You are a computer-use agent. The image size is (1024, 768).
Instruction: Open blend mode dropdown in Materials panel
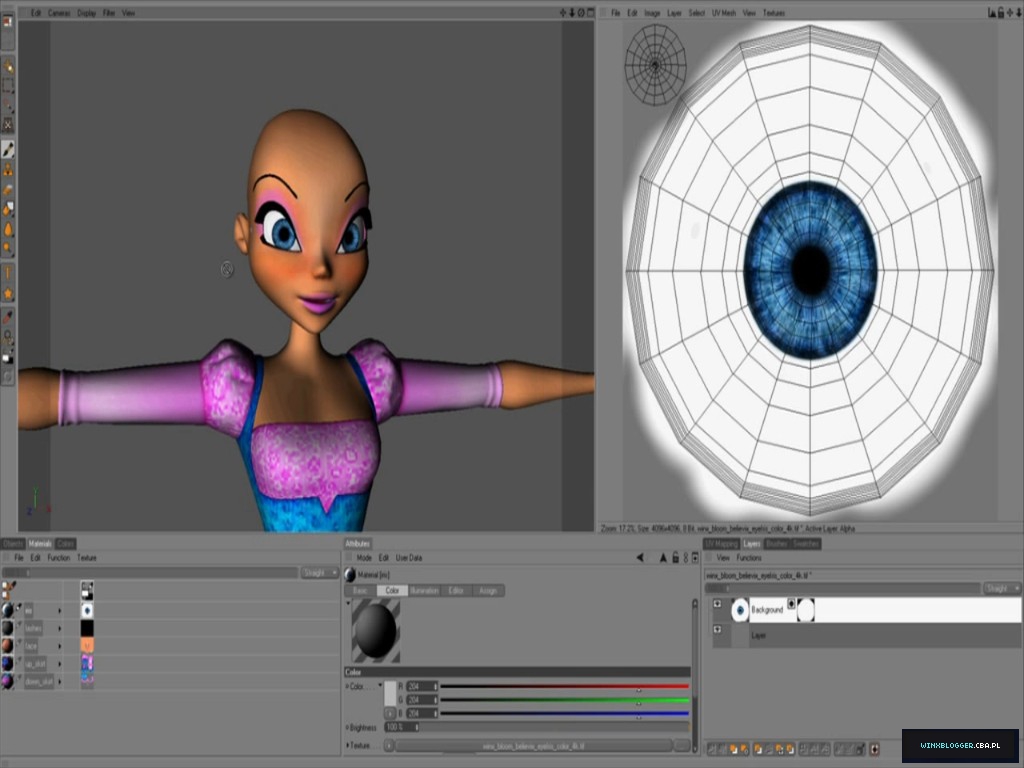point(319,573)
